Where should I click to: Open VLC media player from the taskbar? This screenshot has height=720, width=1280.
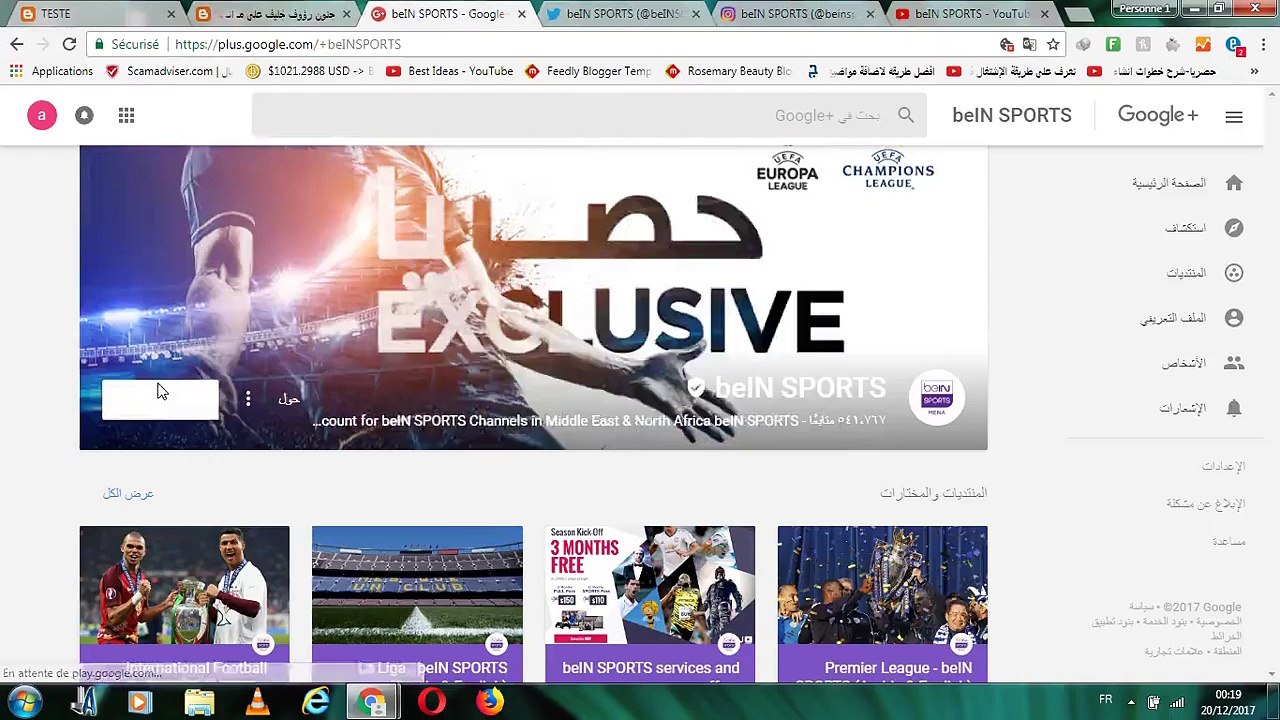pyautogui.click(x=258, y=701)
